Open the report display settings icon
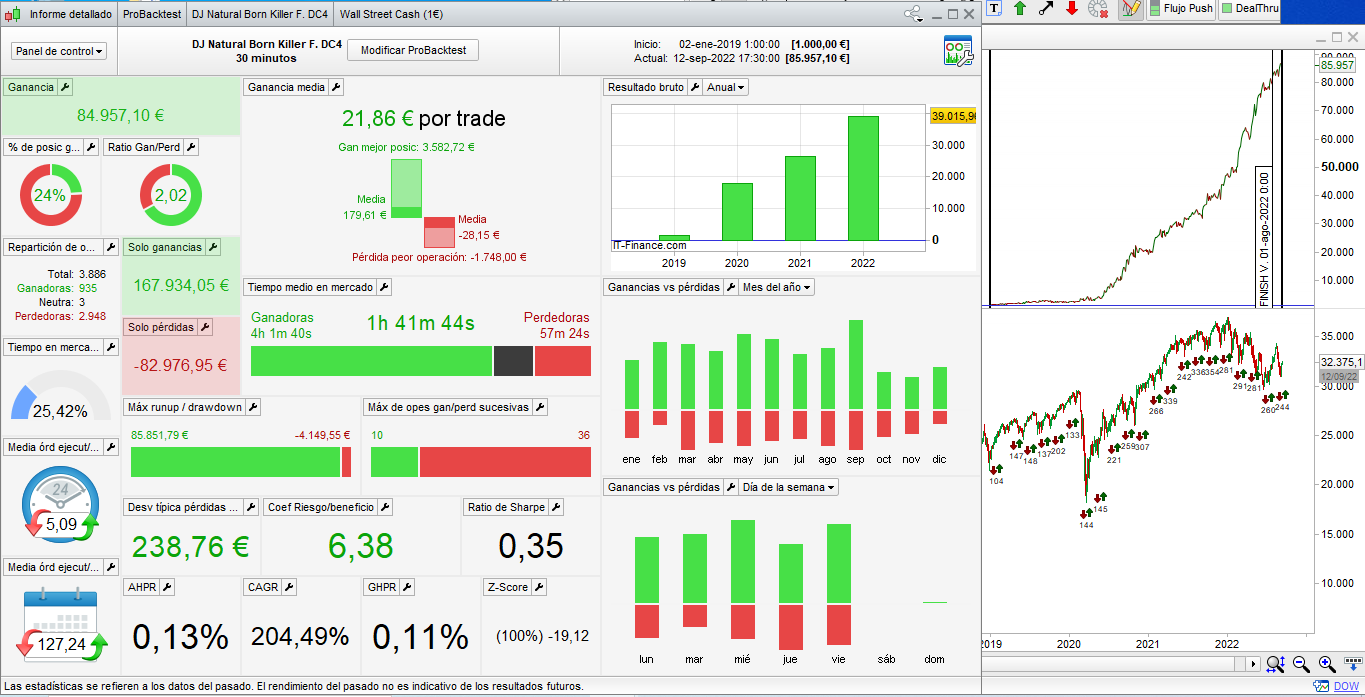Screen dimensions: 1365x697 click(958, 50)
